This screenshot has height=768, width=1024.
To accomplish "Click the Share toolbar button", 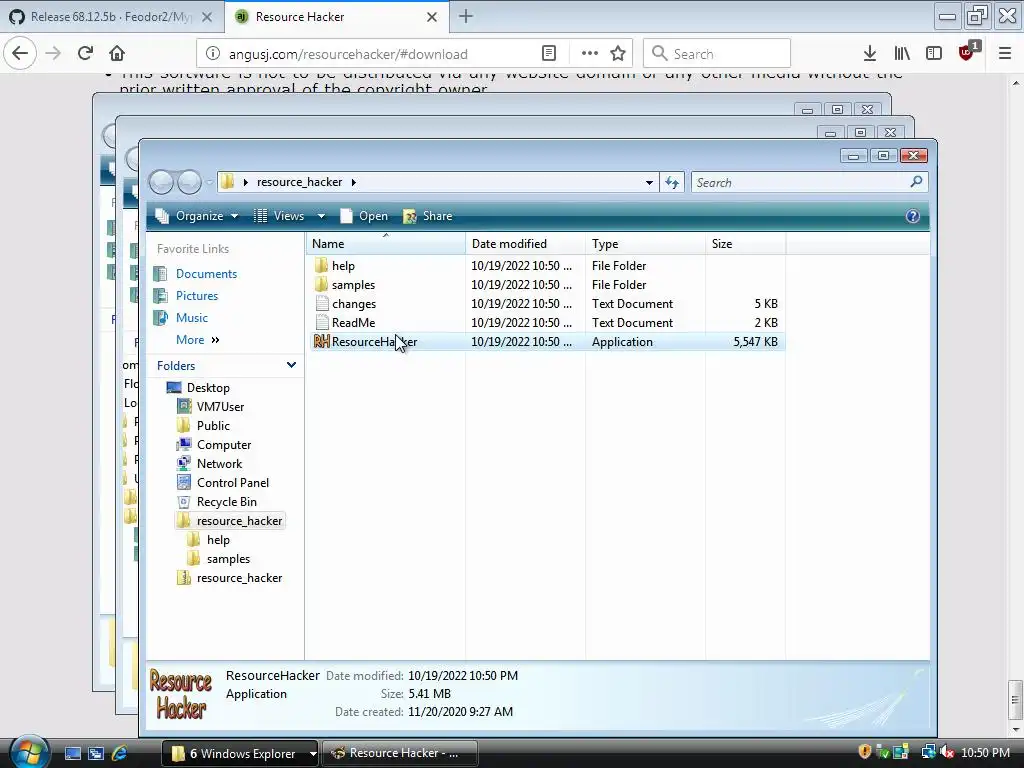I will coord(428,216).
